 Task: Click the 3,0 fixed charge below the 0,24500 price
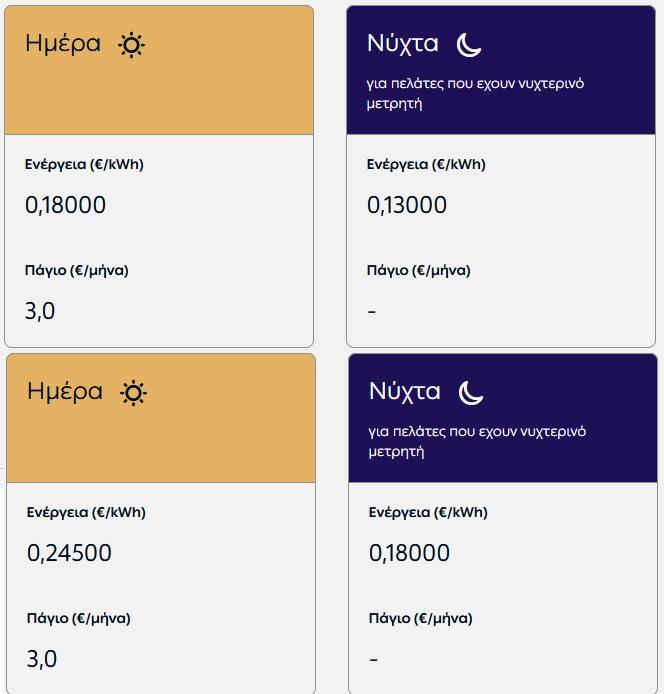tap(41, 658)
